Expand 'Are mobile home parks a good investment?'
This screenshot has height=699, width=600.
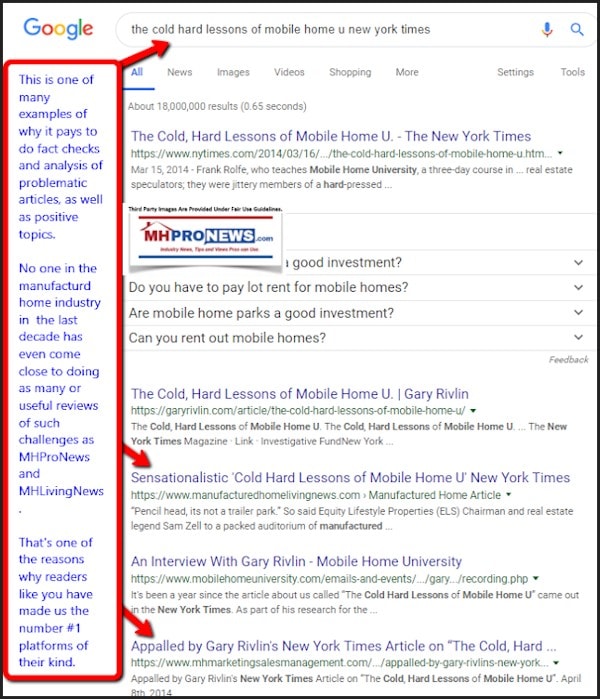[x=361, y=312]
